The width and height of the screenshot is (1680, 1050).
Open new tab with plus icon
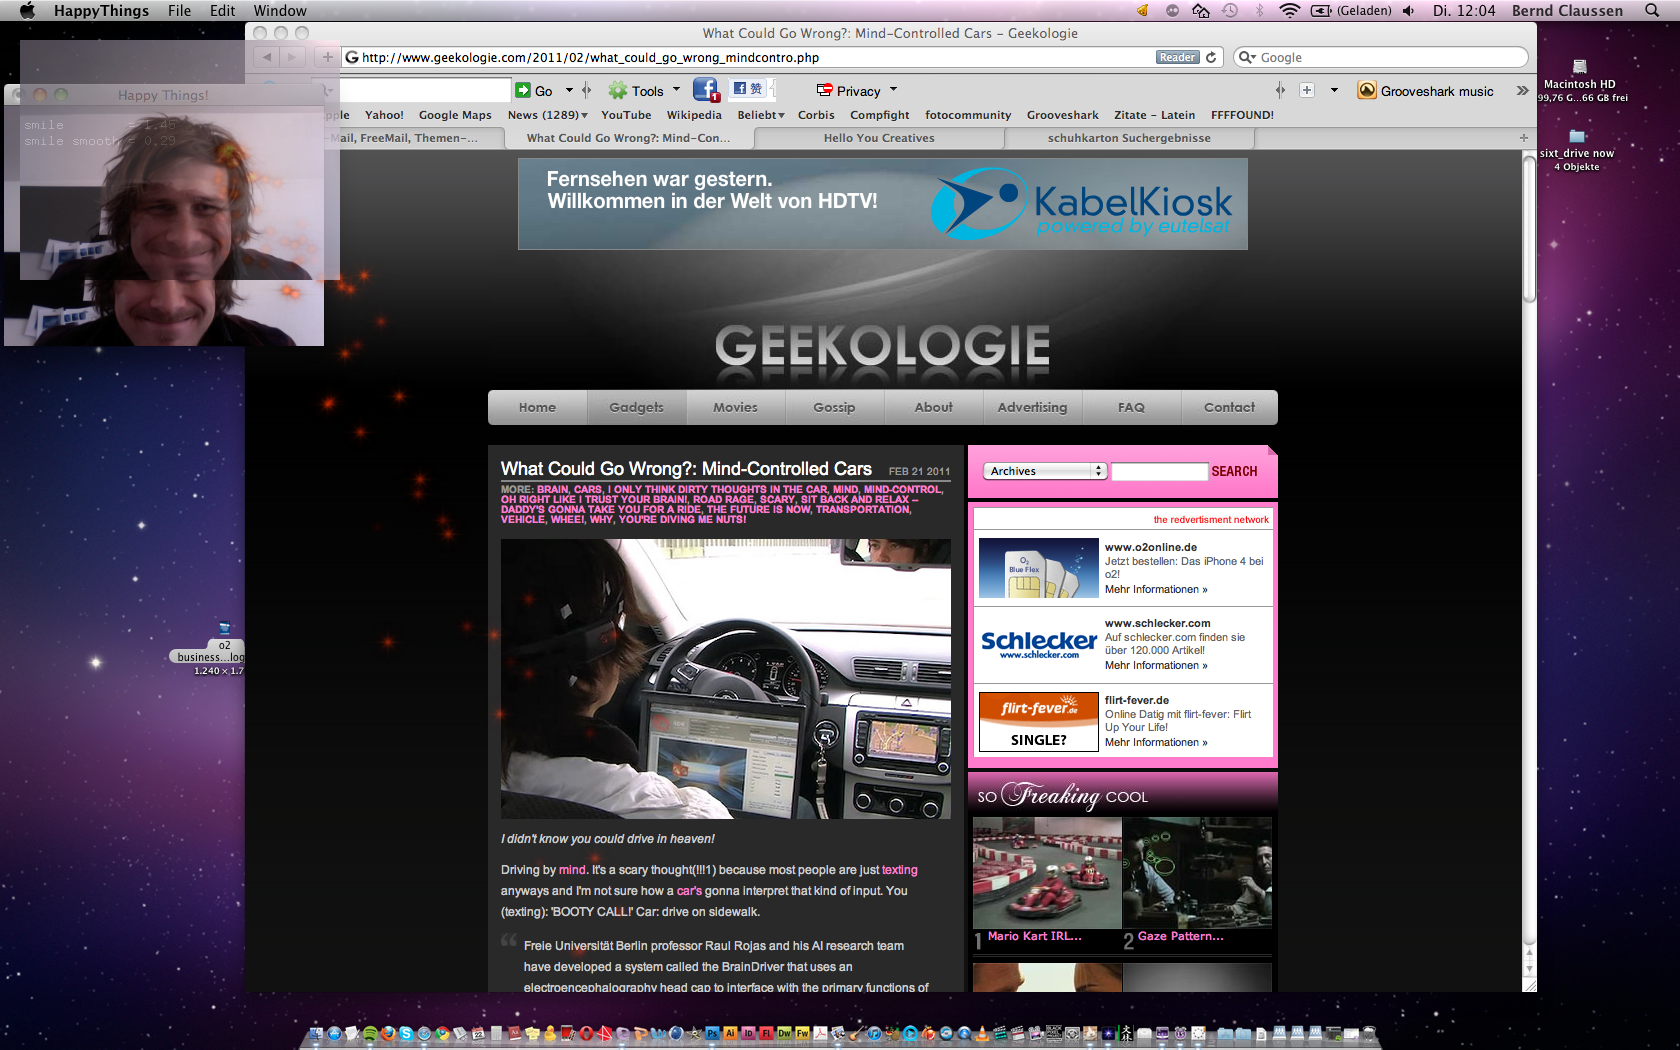[x=1523, y=138]
